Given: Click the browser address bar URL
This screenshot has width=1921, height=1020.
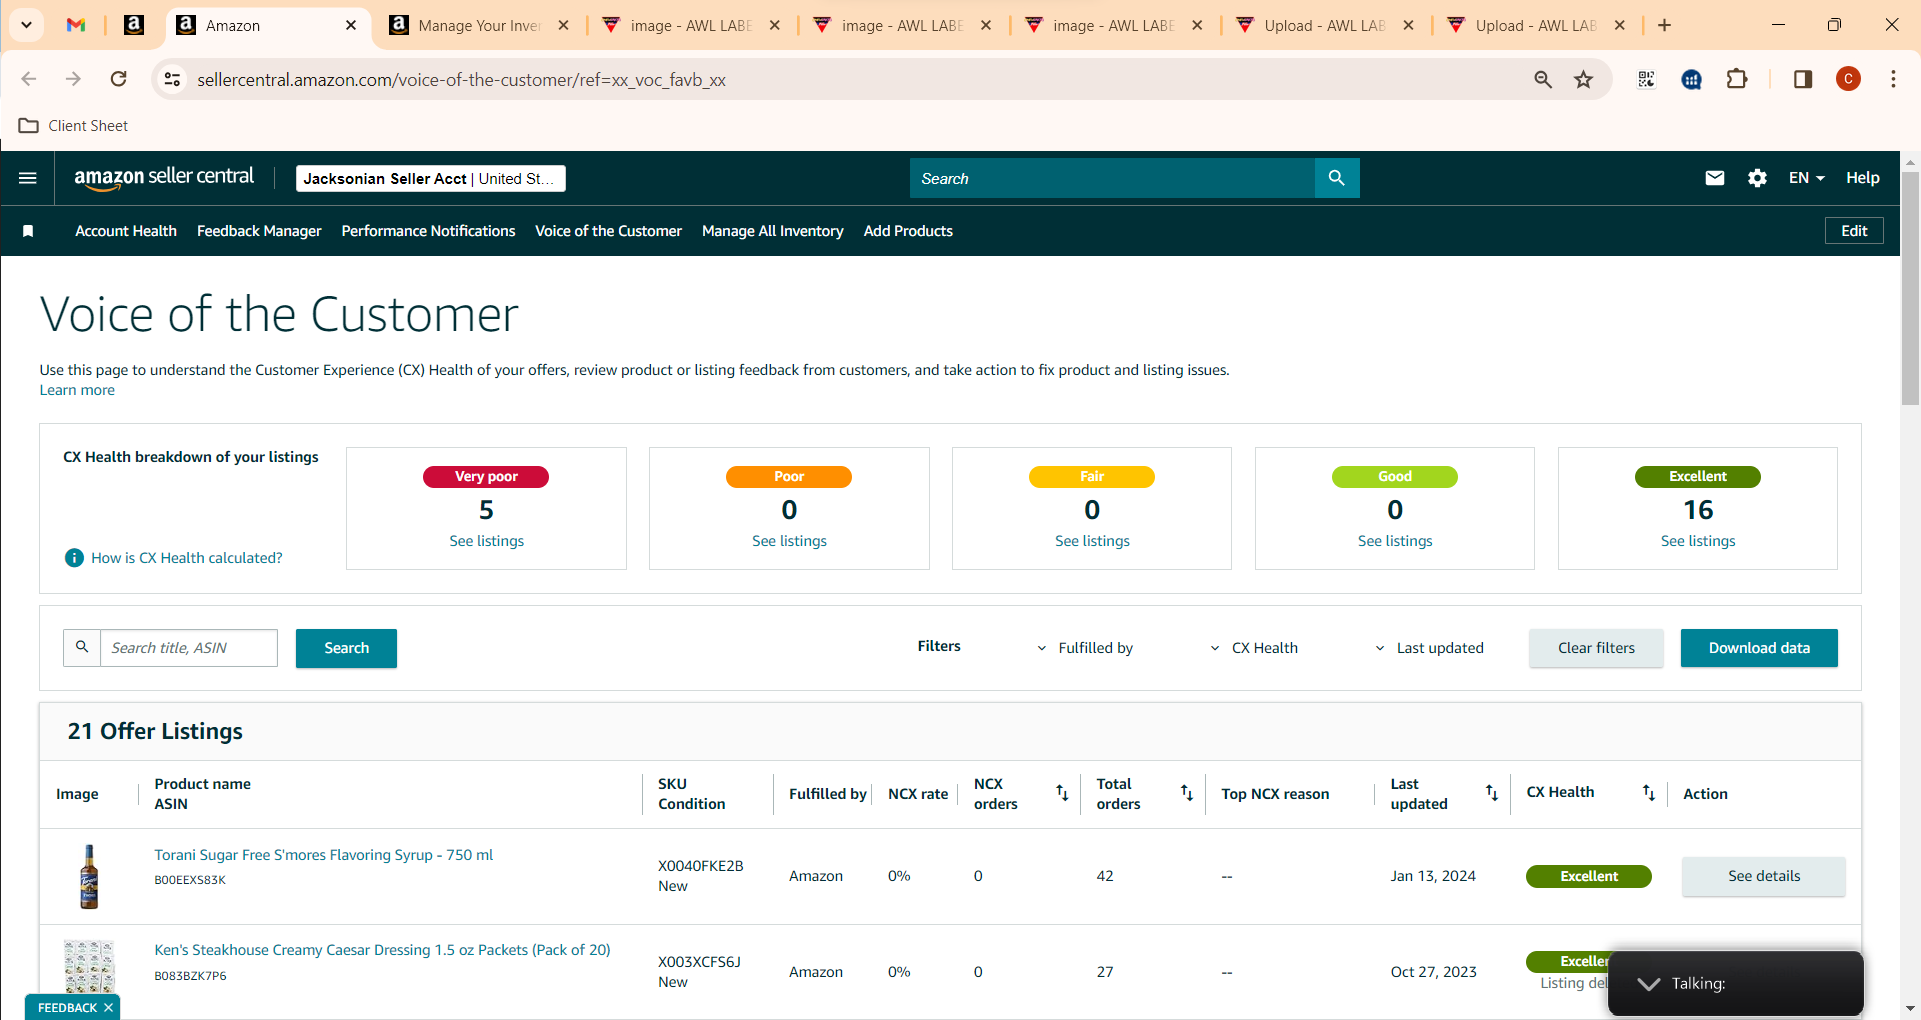Looking at the screenshot, I should pos(461,79).
